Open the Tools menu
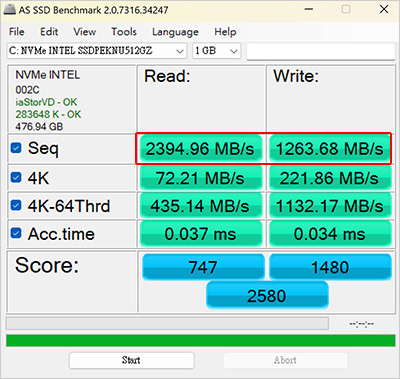The width and height of the screenshot is (400, 379). click(x=124, y=32)
